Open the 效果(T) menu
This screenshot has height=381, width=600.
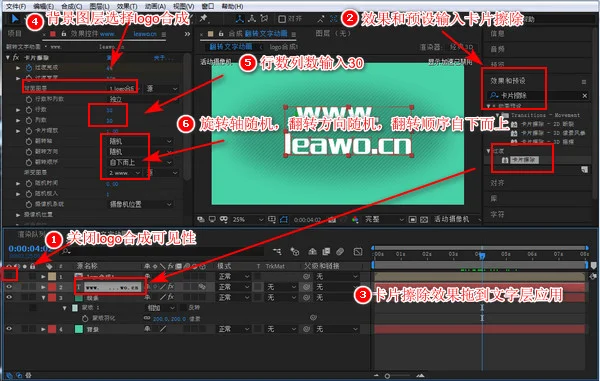(127, 6)
